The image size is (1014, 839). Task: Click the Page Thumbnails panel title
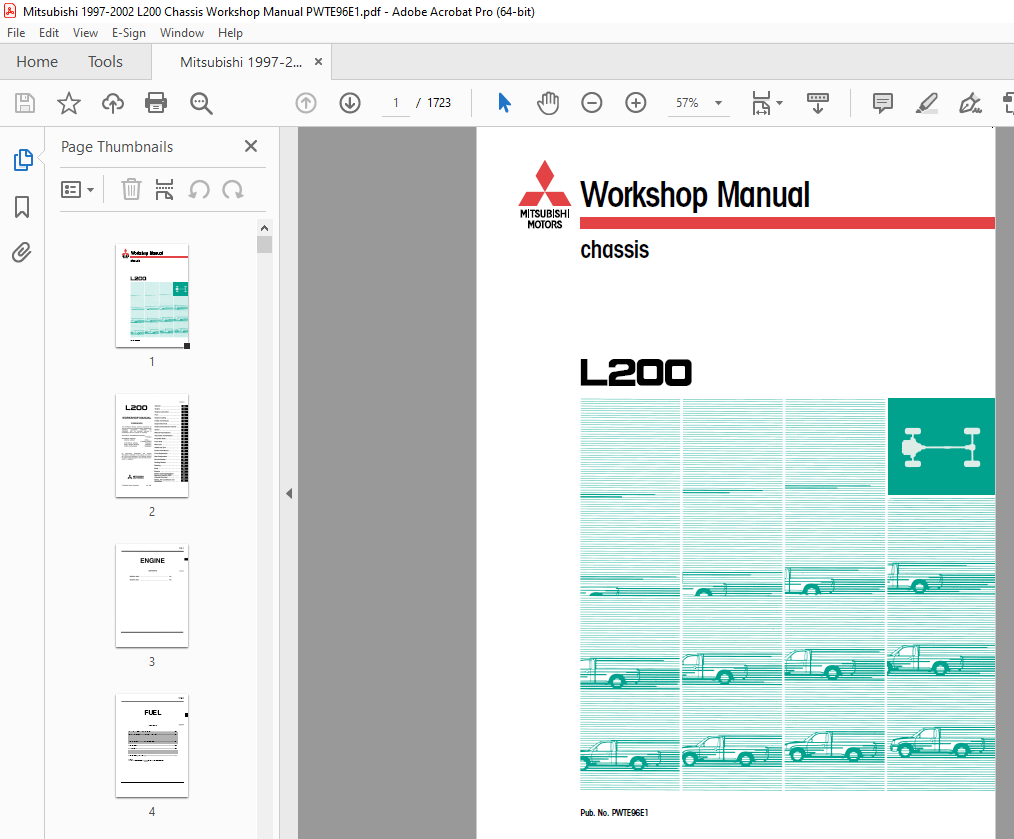117,147
